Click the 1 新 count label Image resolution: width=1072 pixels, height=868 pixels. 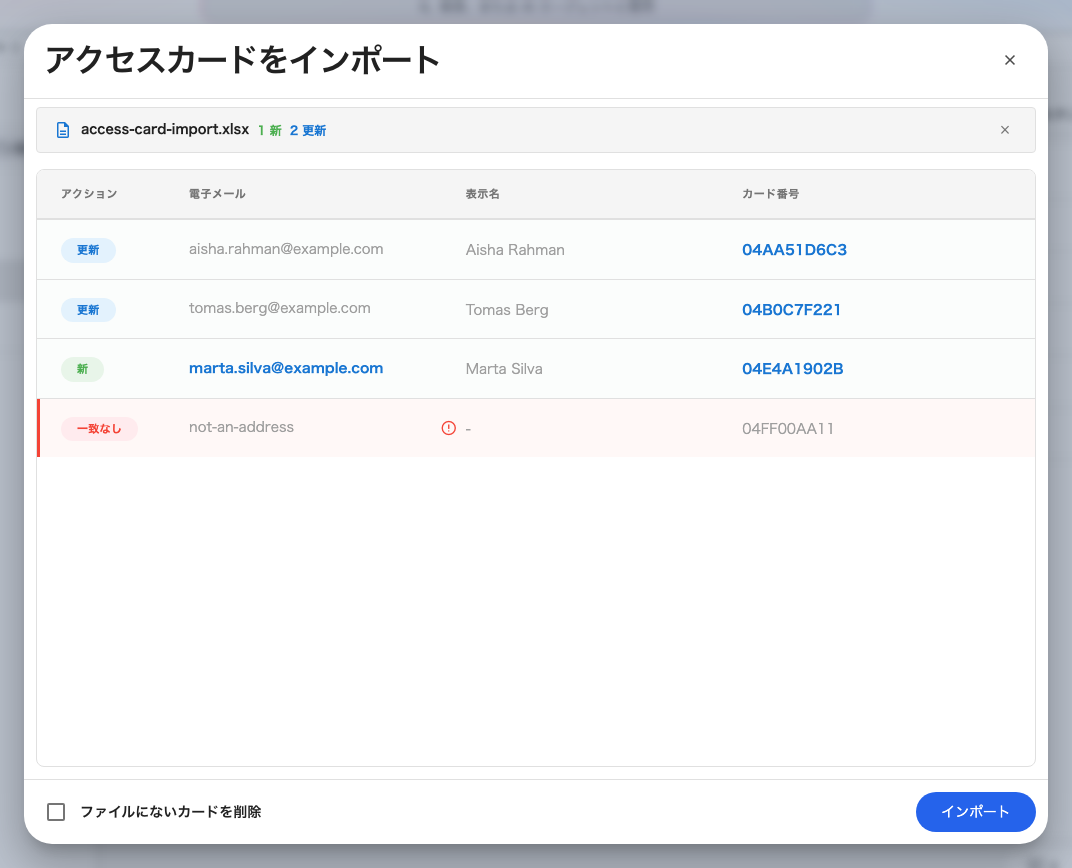269,130
